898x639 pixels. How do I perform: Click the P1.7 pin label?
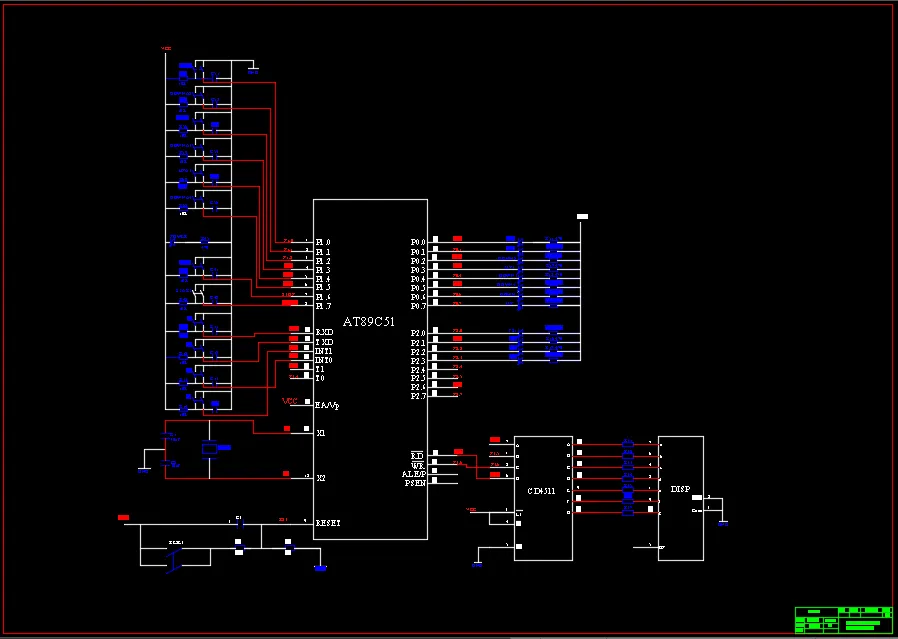tap(324, 306)
